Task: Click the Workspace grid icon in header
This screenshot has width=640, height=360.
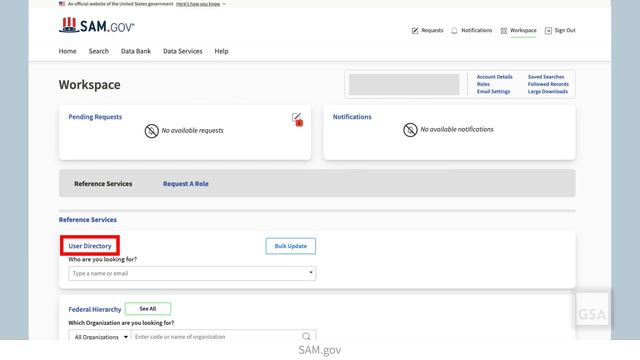Action: click(x=504, y=31)
